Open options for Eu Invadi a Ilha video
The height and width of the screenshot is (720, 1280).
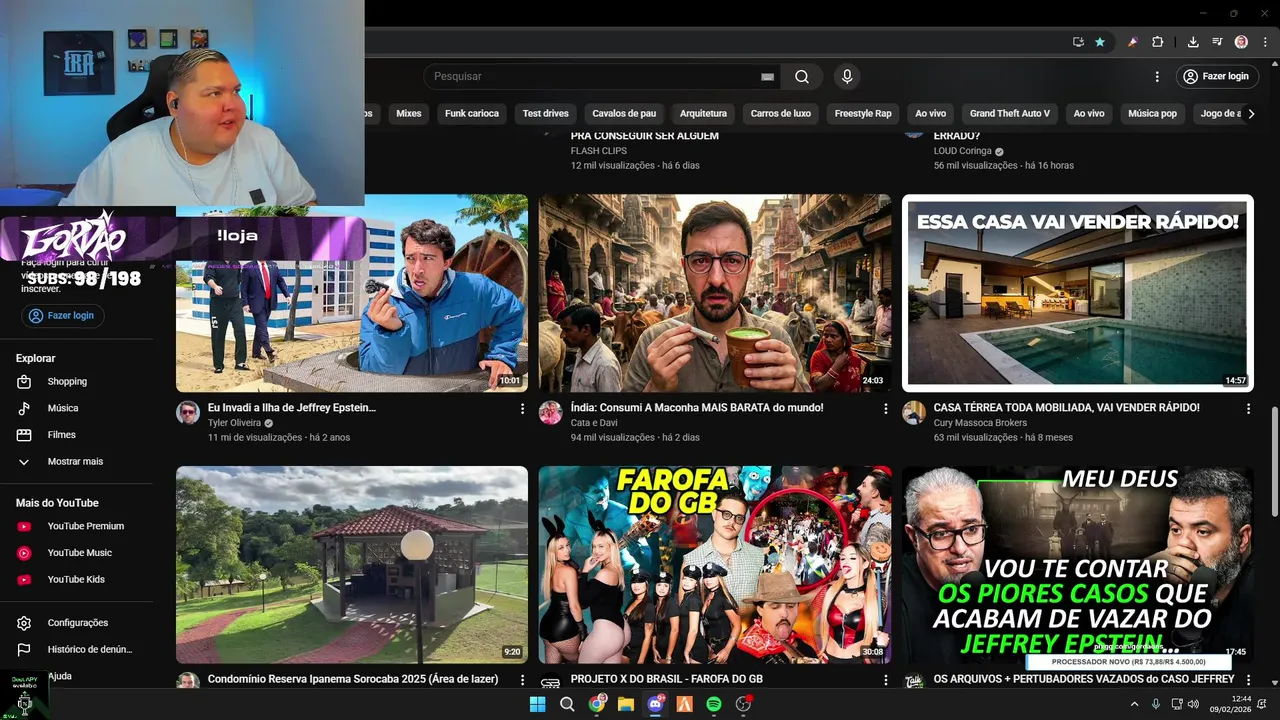pos(522,409)
